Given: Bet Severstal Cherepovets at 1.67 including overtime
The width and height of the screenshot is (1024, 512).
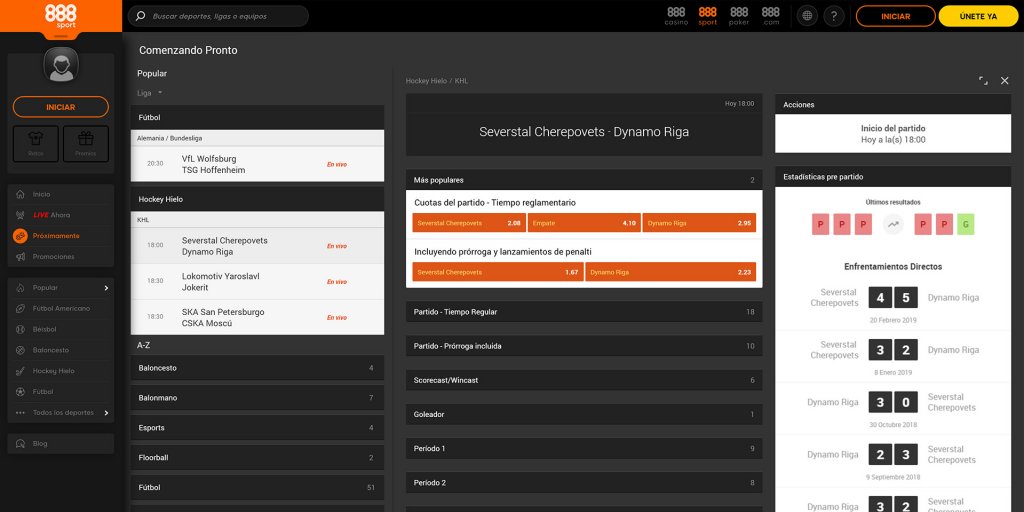Looking at the screenshot, I should [498, 272].
